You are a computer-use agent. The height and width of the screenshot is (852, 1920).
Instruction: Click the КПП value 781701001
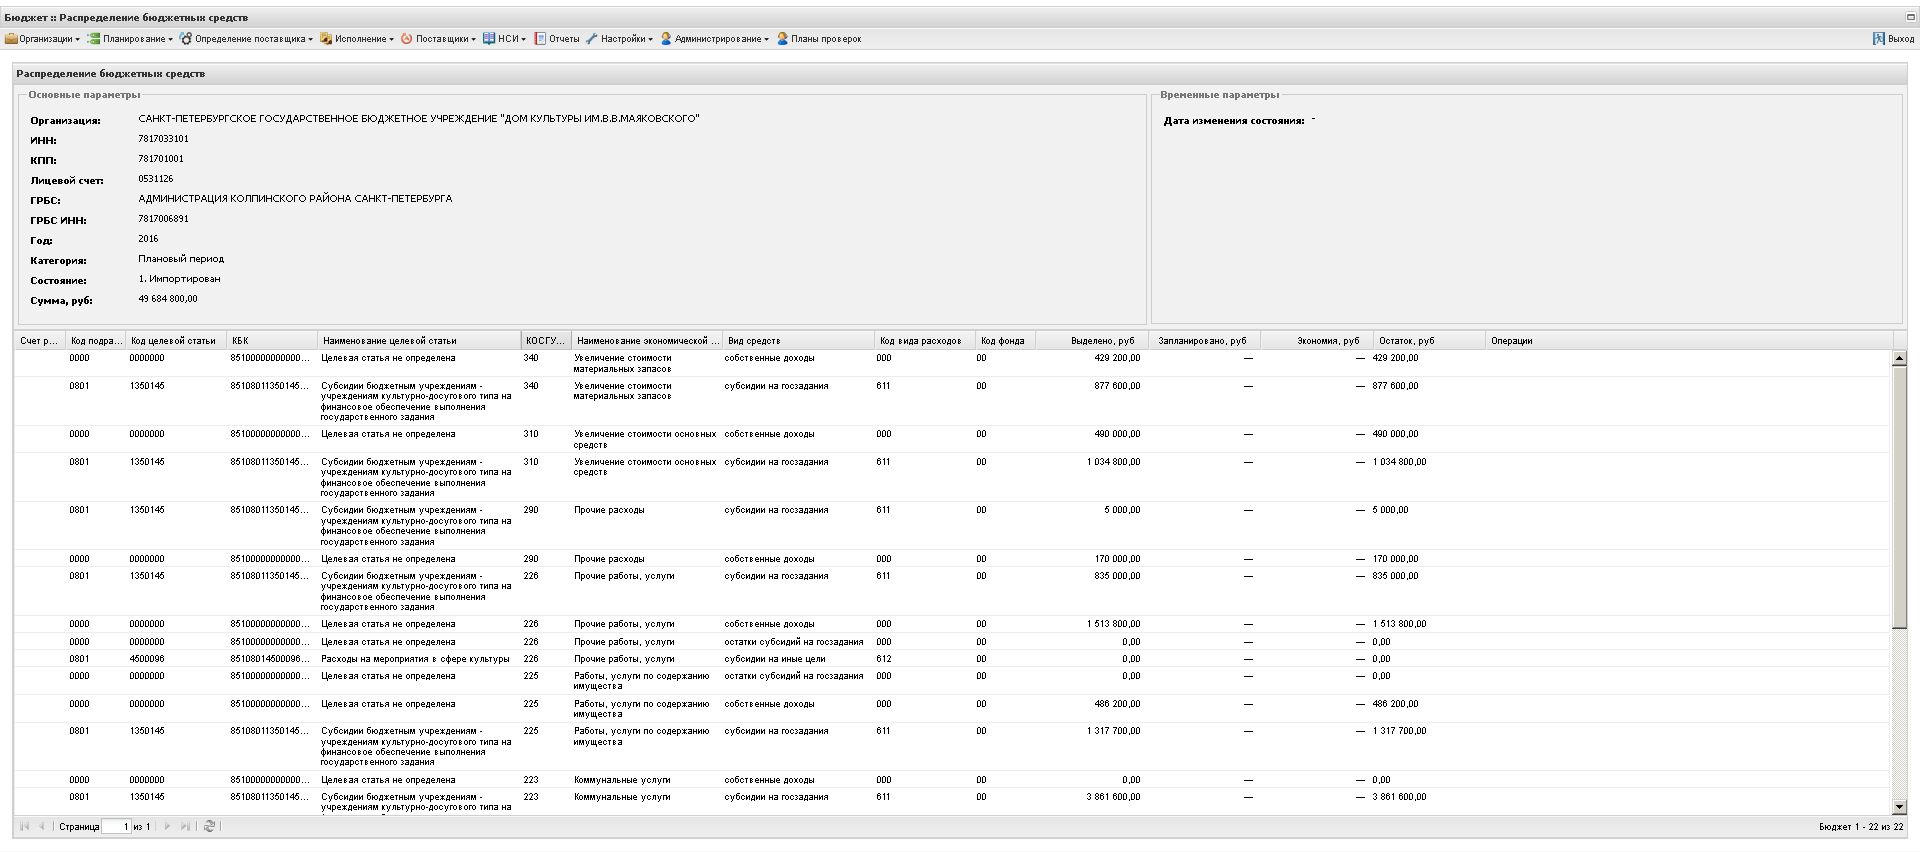pyautogui.click(x=161, y=159)
